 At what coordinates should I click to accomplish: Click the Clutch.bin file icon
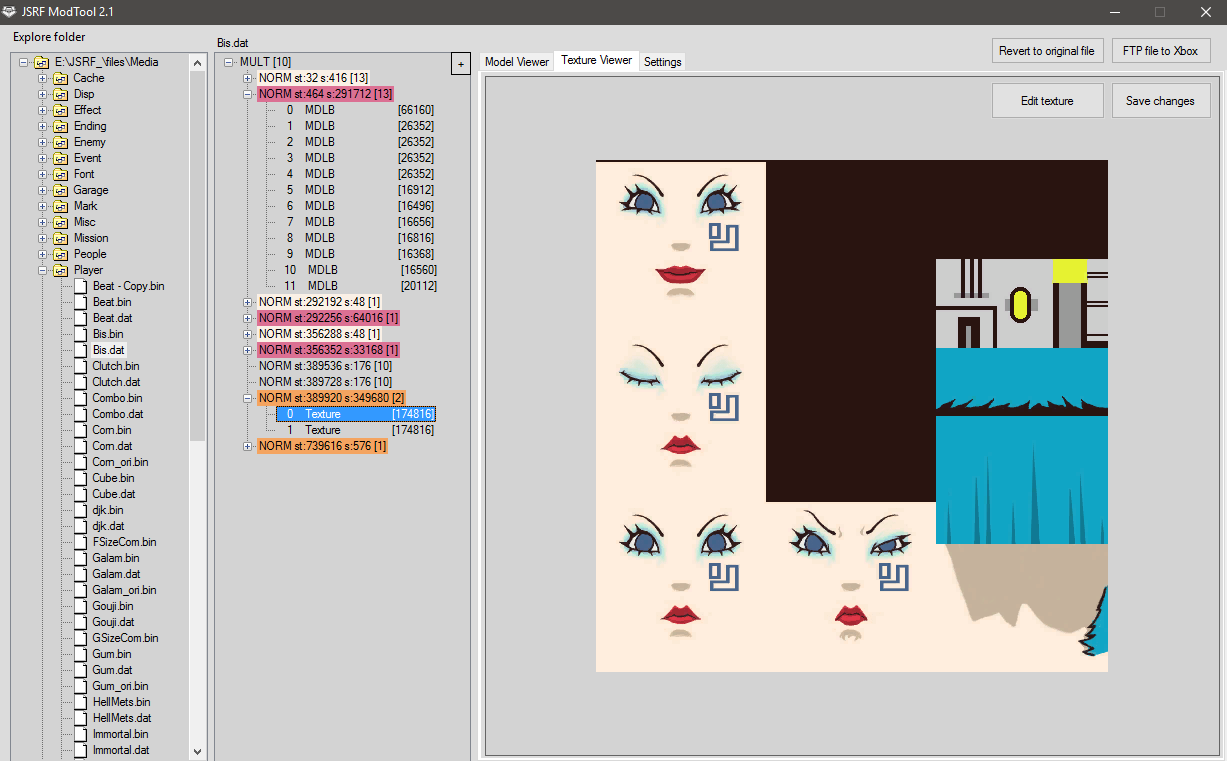pyautogui.click(x=79, y=366)
